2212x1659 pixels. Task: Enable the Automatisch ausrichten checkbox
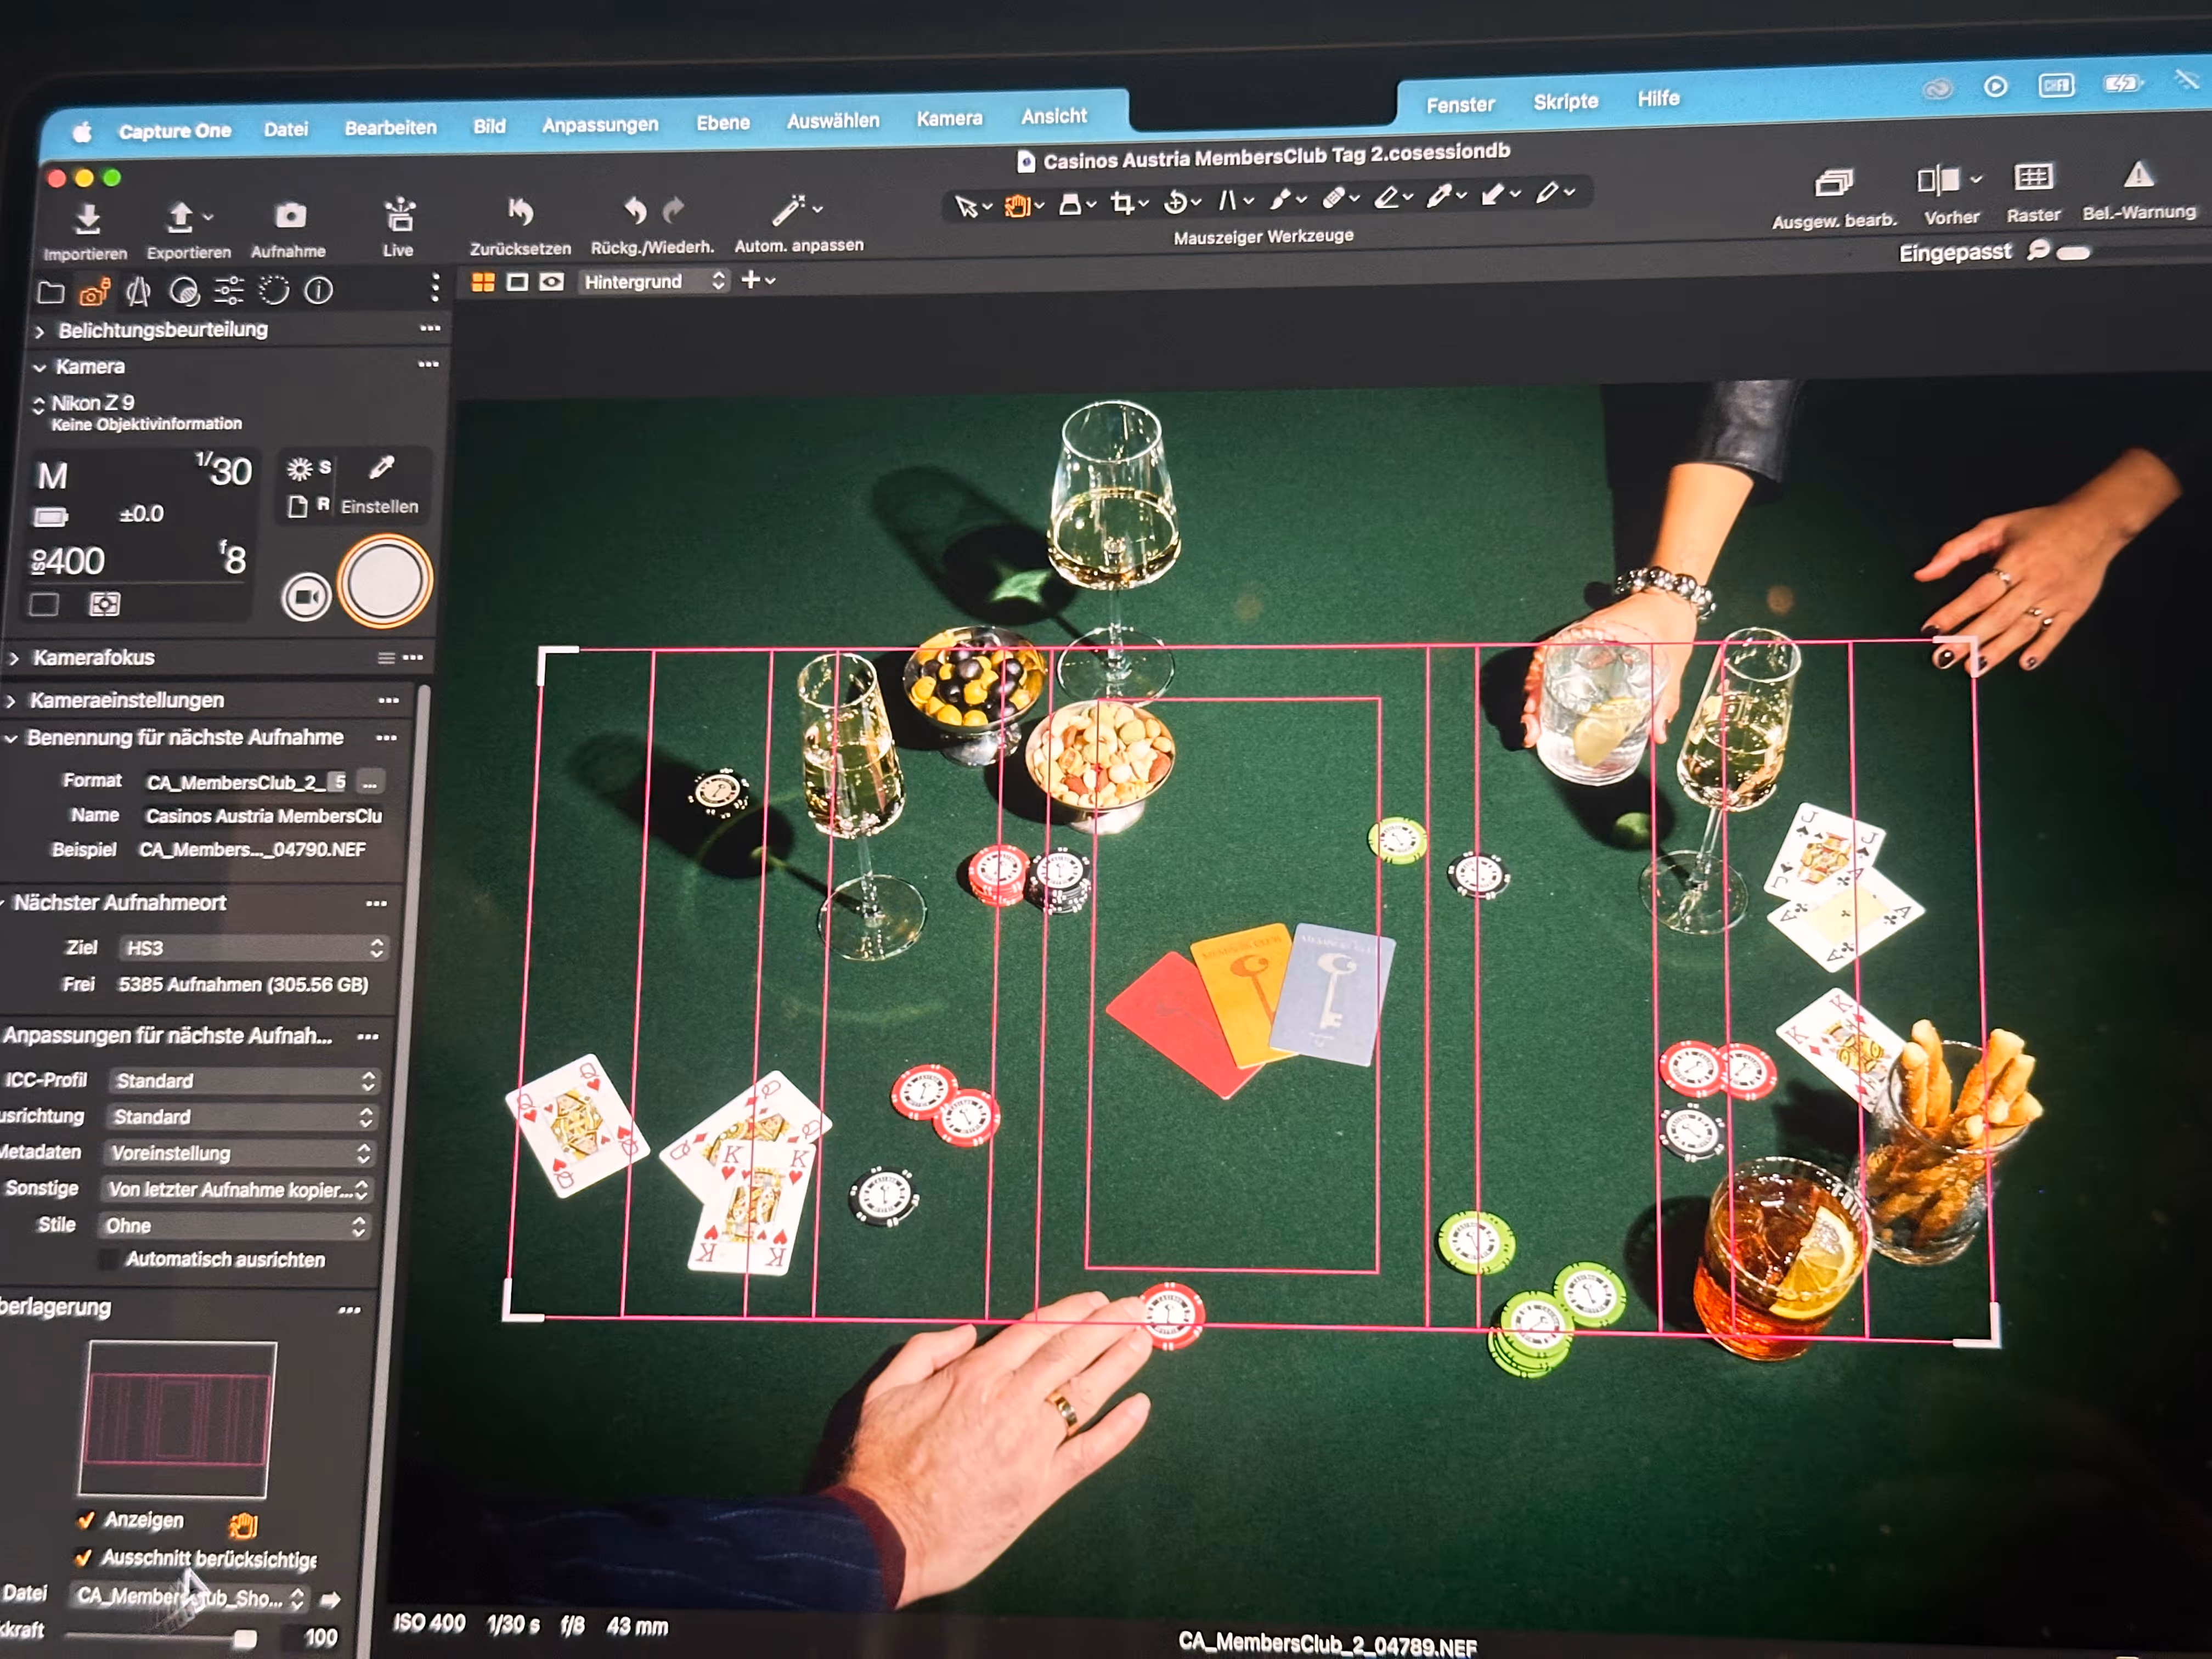[x=108, y=1259]
